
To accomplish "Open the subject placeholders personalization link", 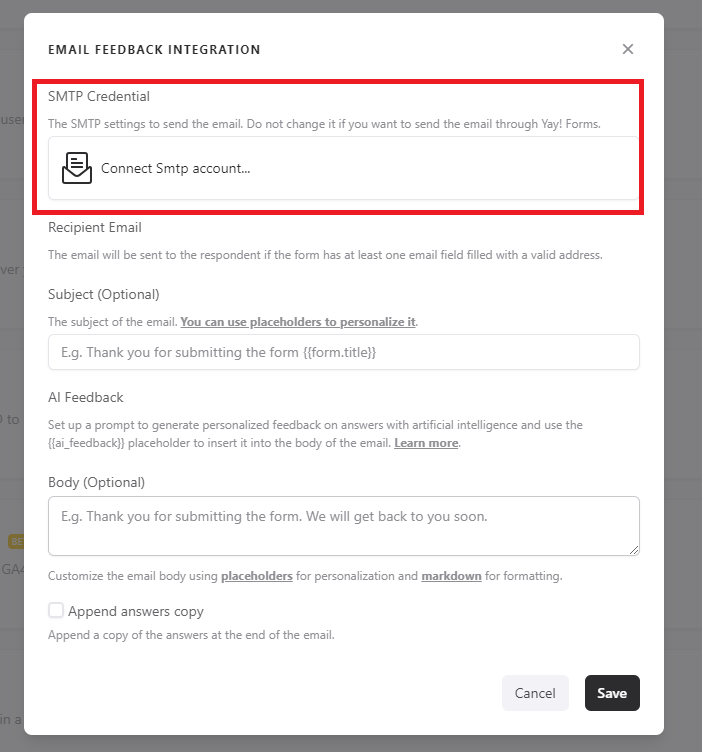I will pos(298,322).
